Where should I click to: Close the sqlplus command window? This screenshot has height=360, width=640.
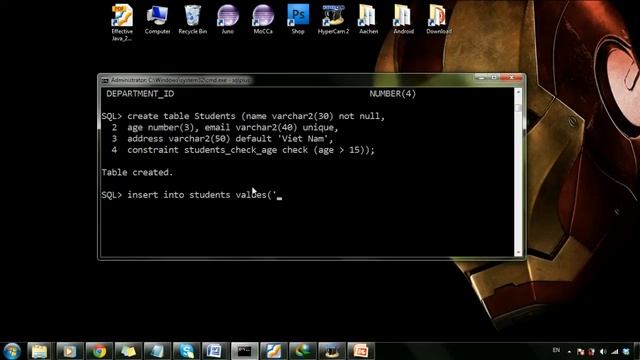(x=511, y=77)
